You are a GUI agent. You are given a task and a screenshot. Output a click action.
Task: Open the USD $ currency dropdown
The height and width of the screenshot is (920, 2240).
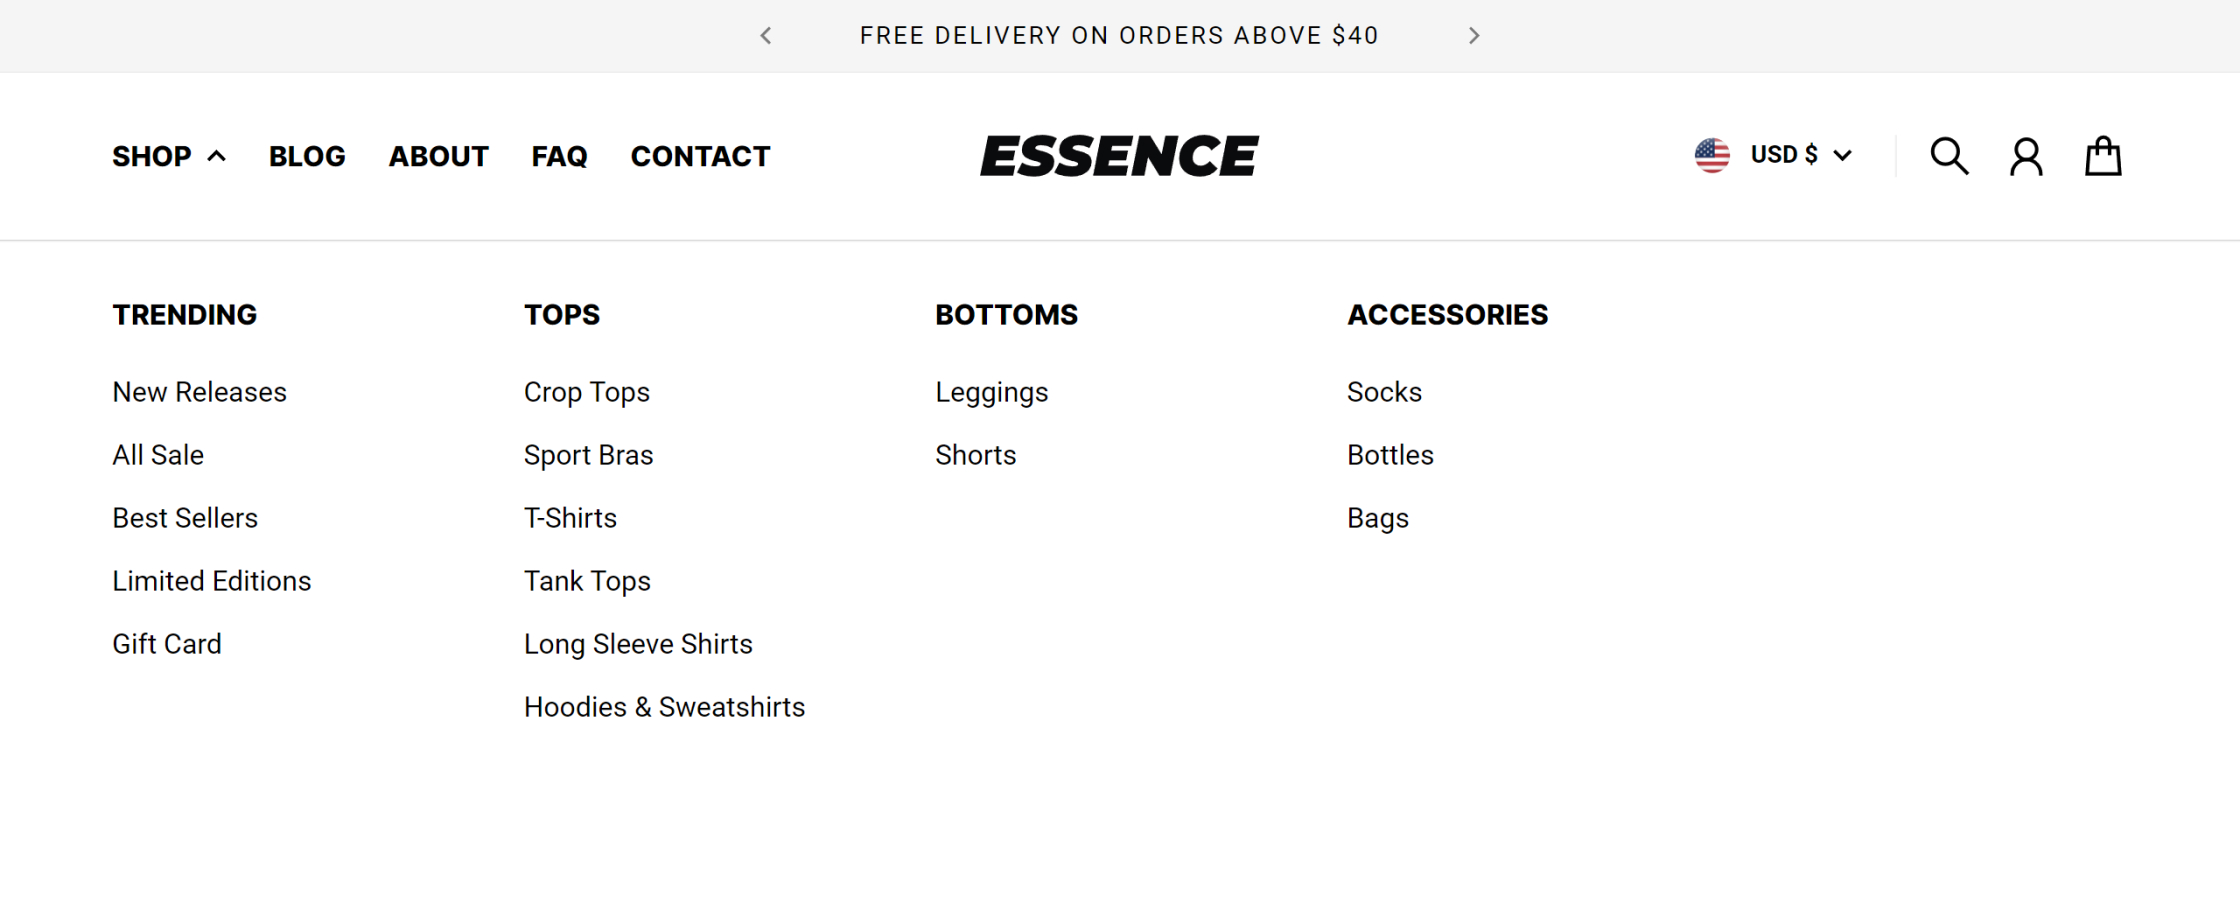(1801, 155)
